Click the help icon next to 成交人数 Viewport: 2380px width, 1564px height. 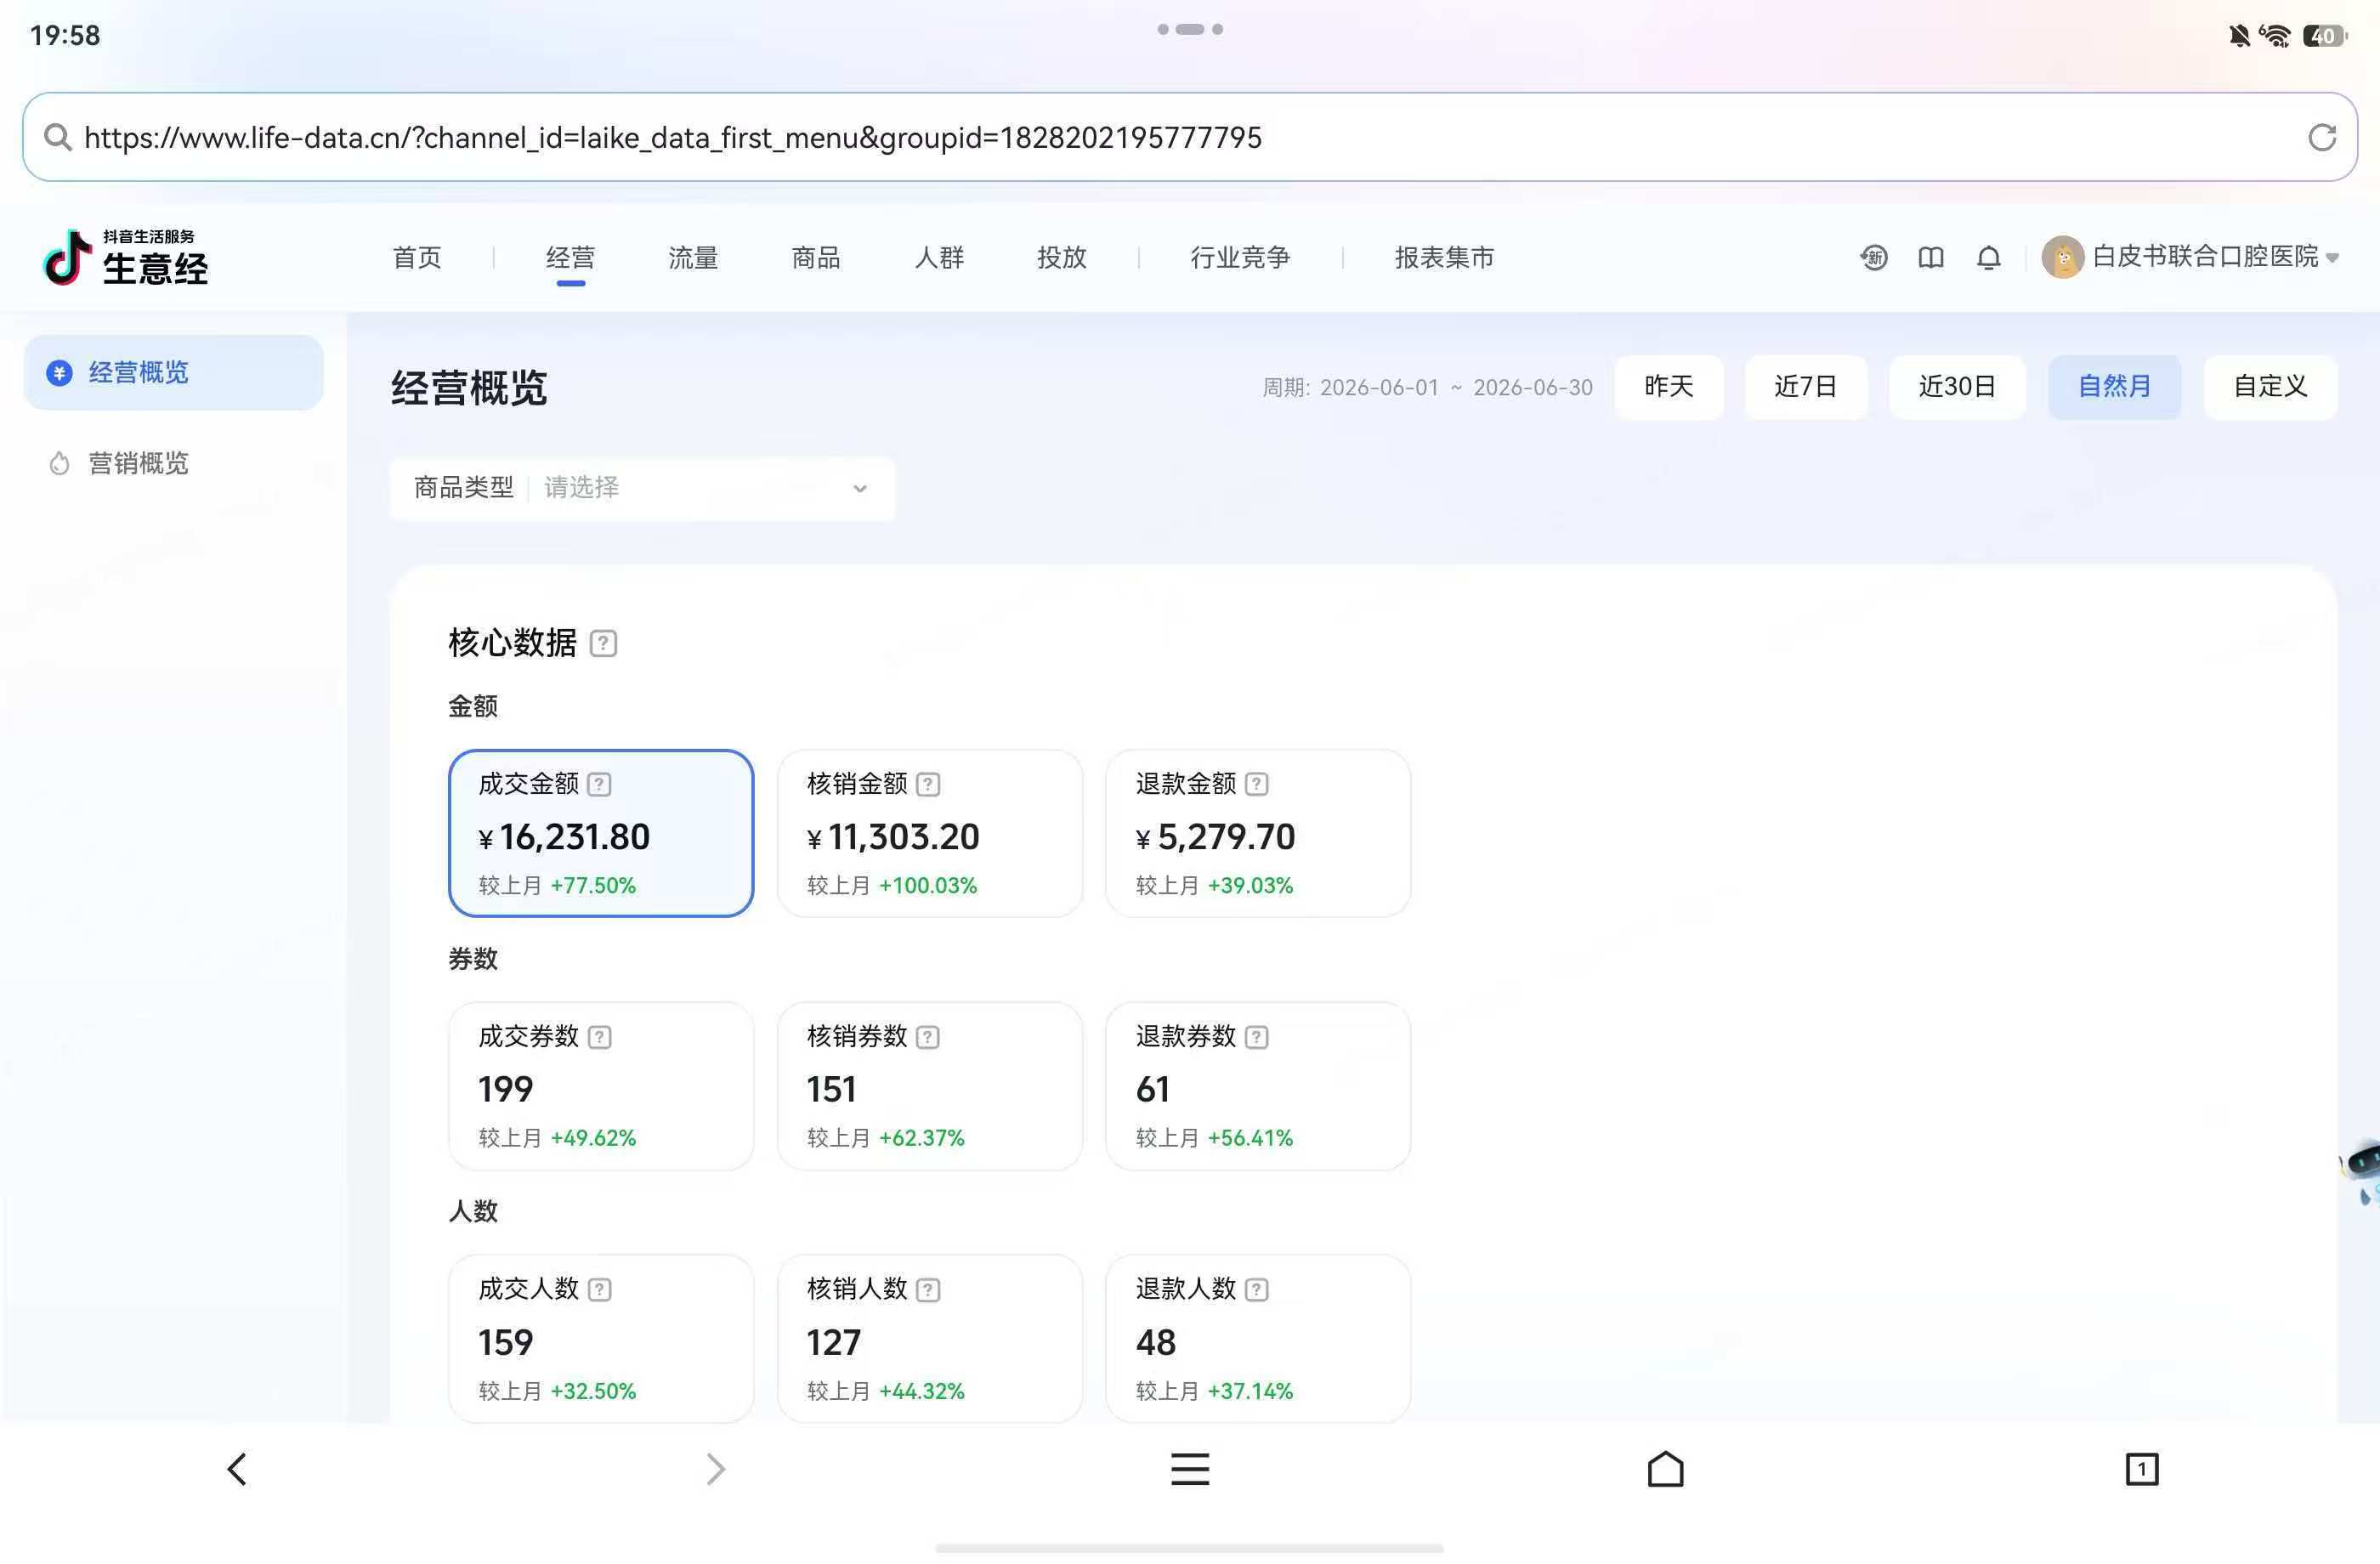[599, 1290]
